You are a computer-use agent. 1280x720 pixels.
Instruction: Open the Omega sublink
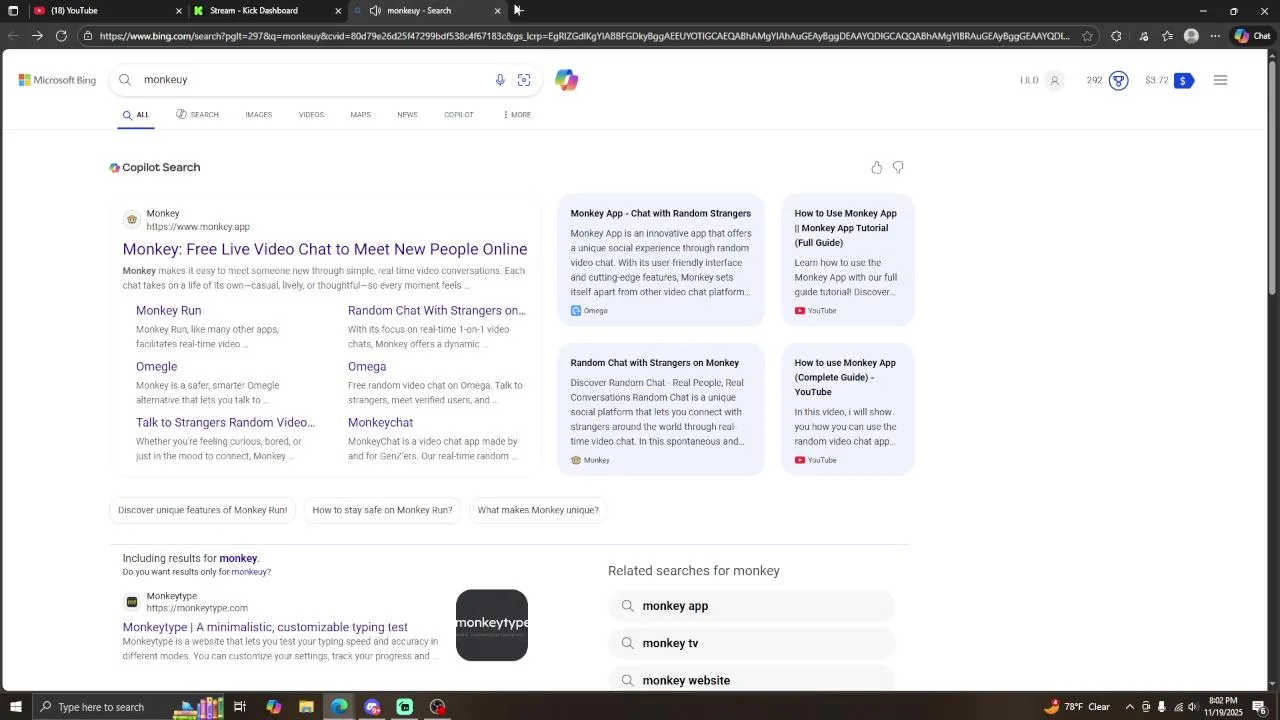click(367, 367)
